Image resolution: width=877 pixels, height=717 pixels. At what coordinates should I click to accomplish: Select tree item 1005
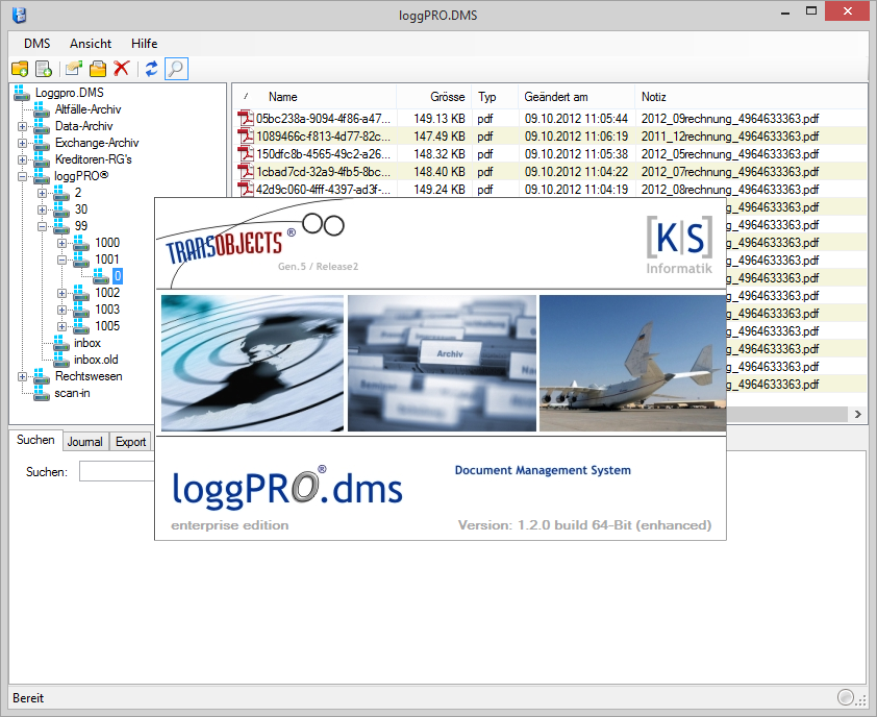point(107,327)
